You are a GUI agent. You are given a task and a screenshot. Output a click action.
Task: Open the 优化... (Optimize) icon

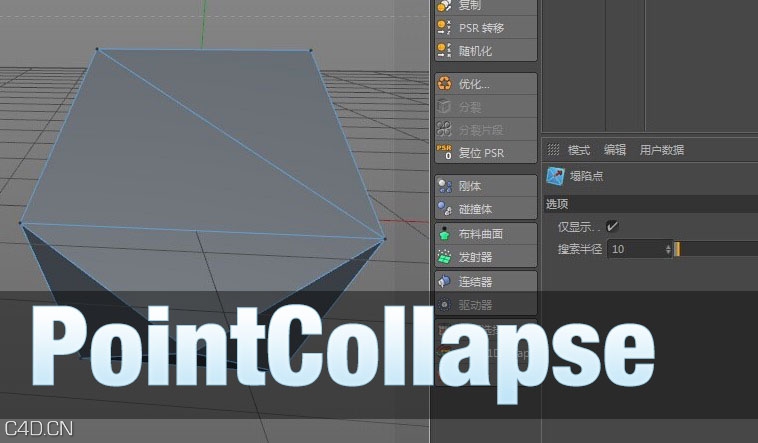pos(444,84)
